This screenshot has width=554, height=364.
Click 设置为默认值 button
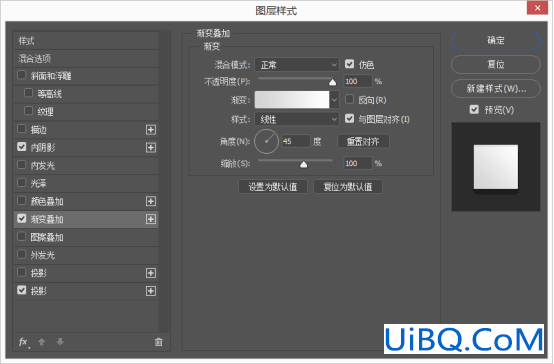click(x=273, y=187)
